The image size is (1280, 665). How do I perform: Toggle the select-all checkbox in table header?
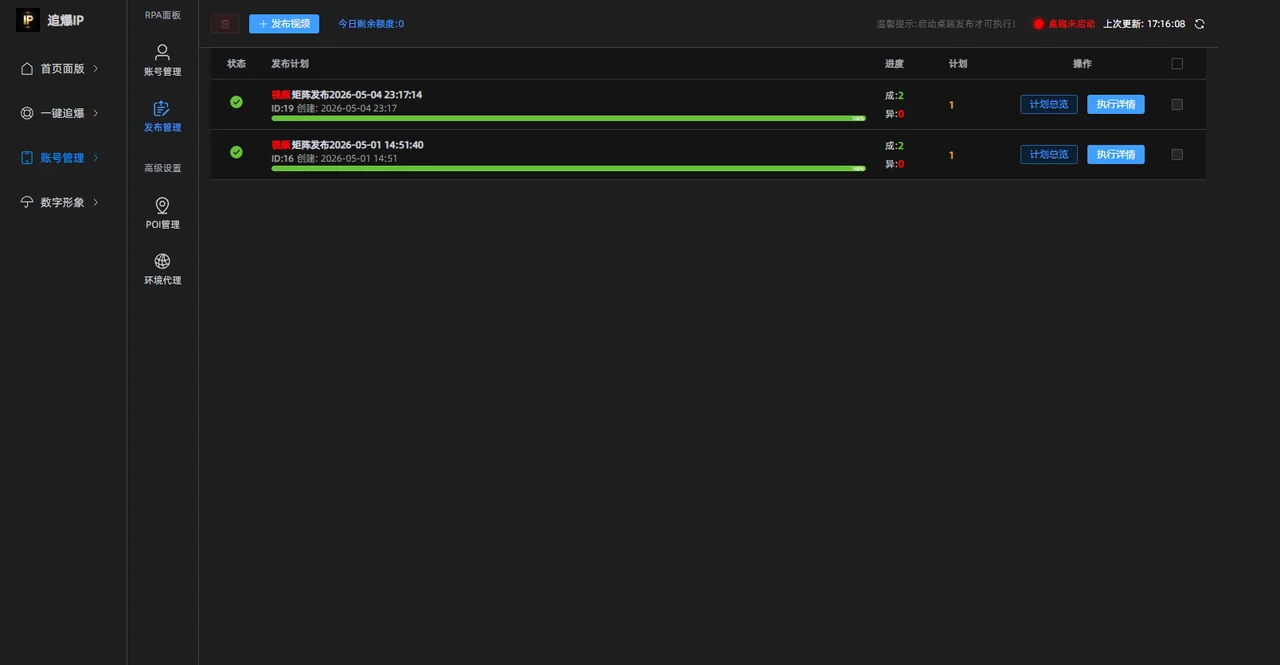1177,64
